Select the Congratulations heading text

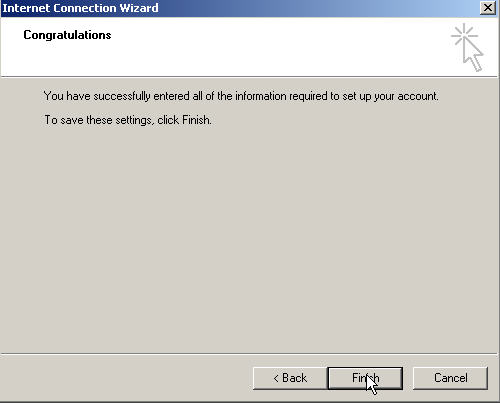point(67,35)
